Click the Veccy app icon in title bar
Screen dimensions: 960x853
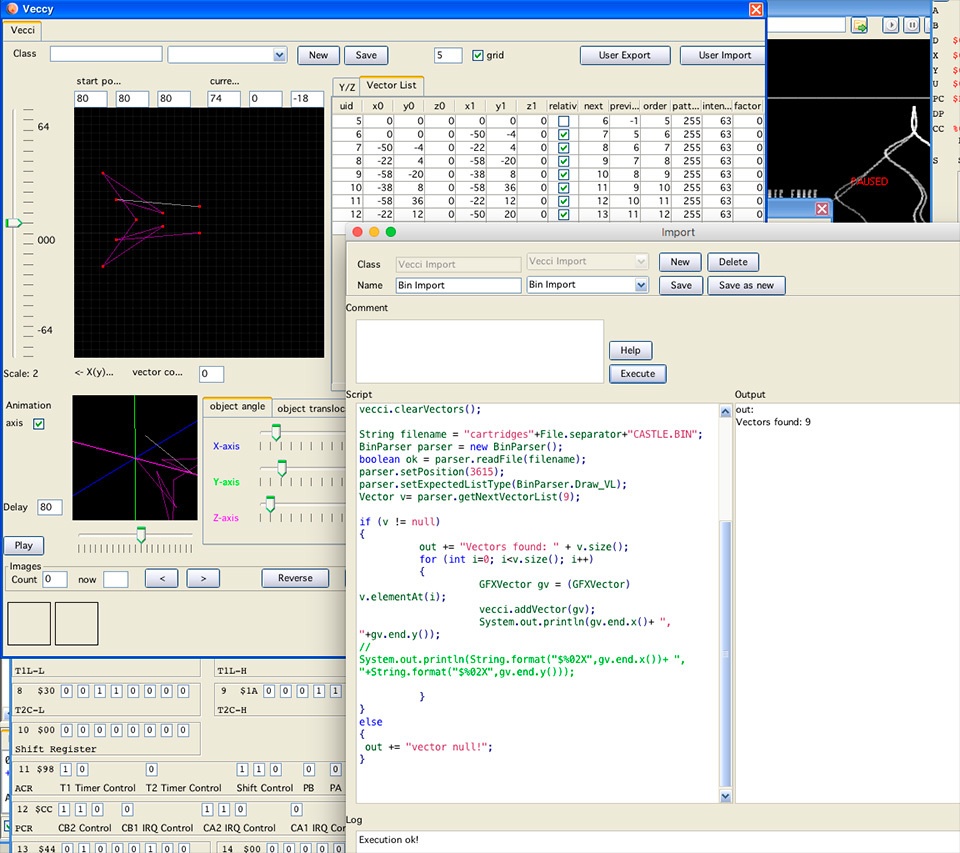(10, 8)
